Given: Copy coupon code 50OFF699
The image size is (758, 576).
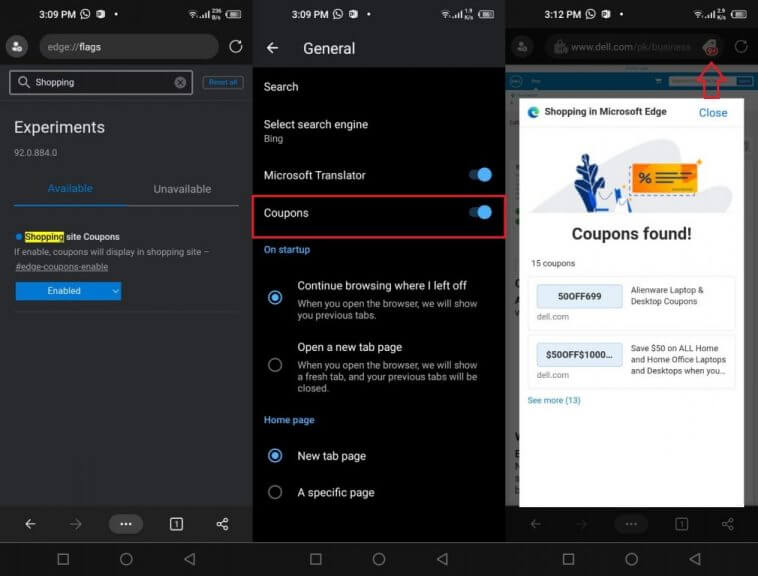Looking at the screenshot, I should (x=579, y=296).
